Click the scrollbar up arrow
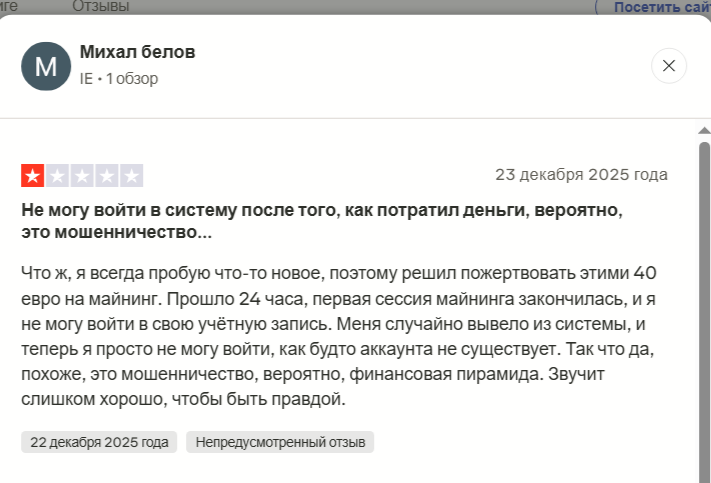Screen dimensions: 711x483 704,131
